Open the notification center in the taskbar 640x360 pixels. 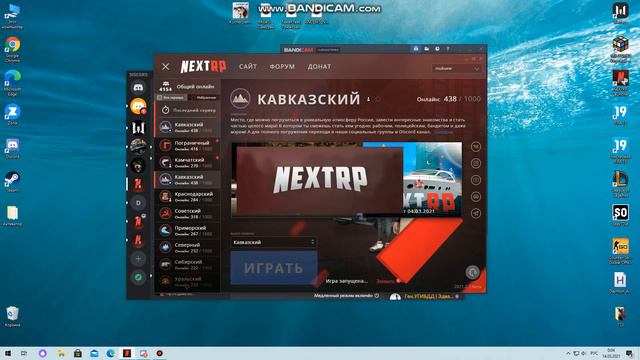(629, 353)
